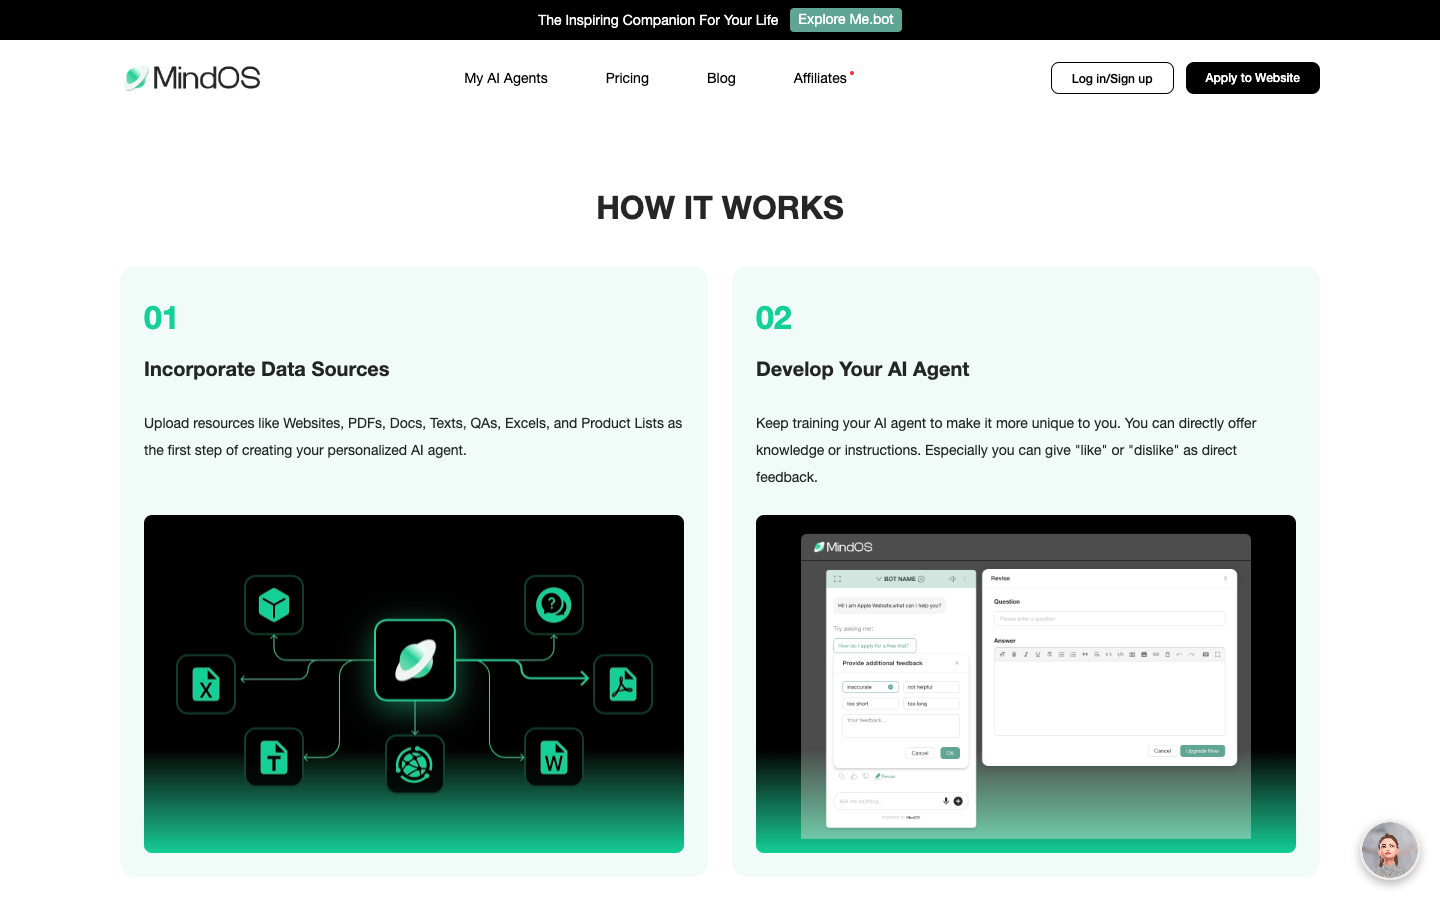Click the 3D cube product list icon
The image size is (1440, 900).
[274, 605]
